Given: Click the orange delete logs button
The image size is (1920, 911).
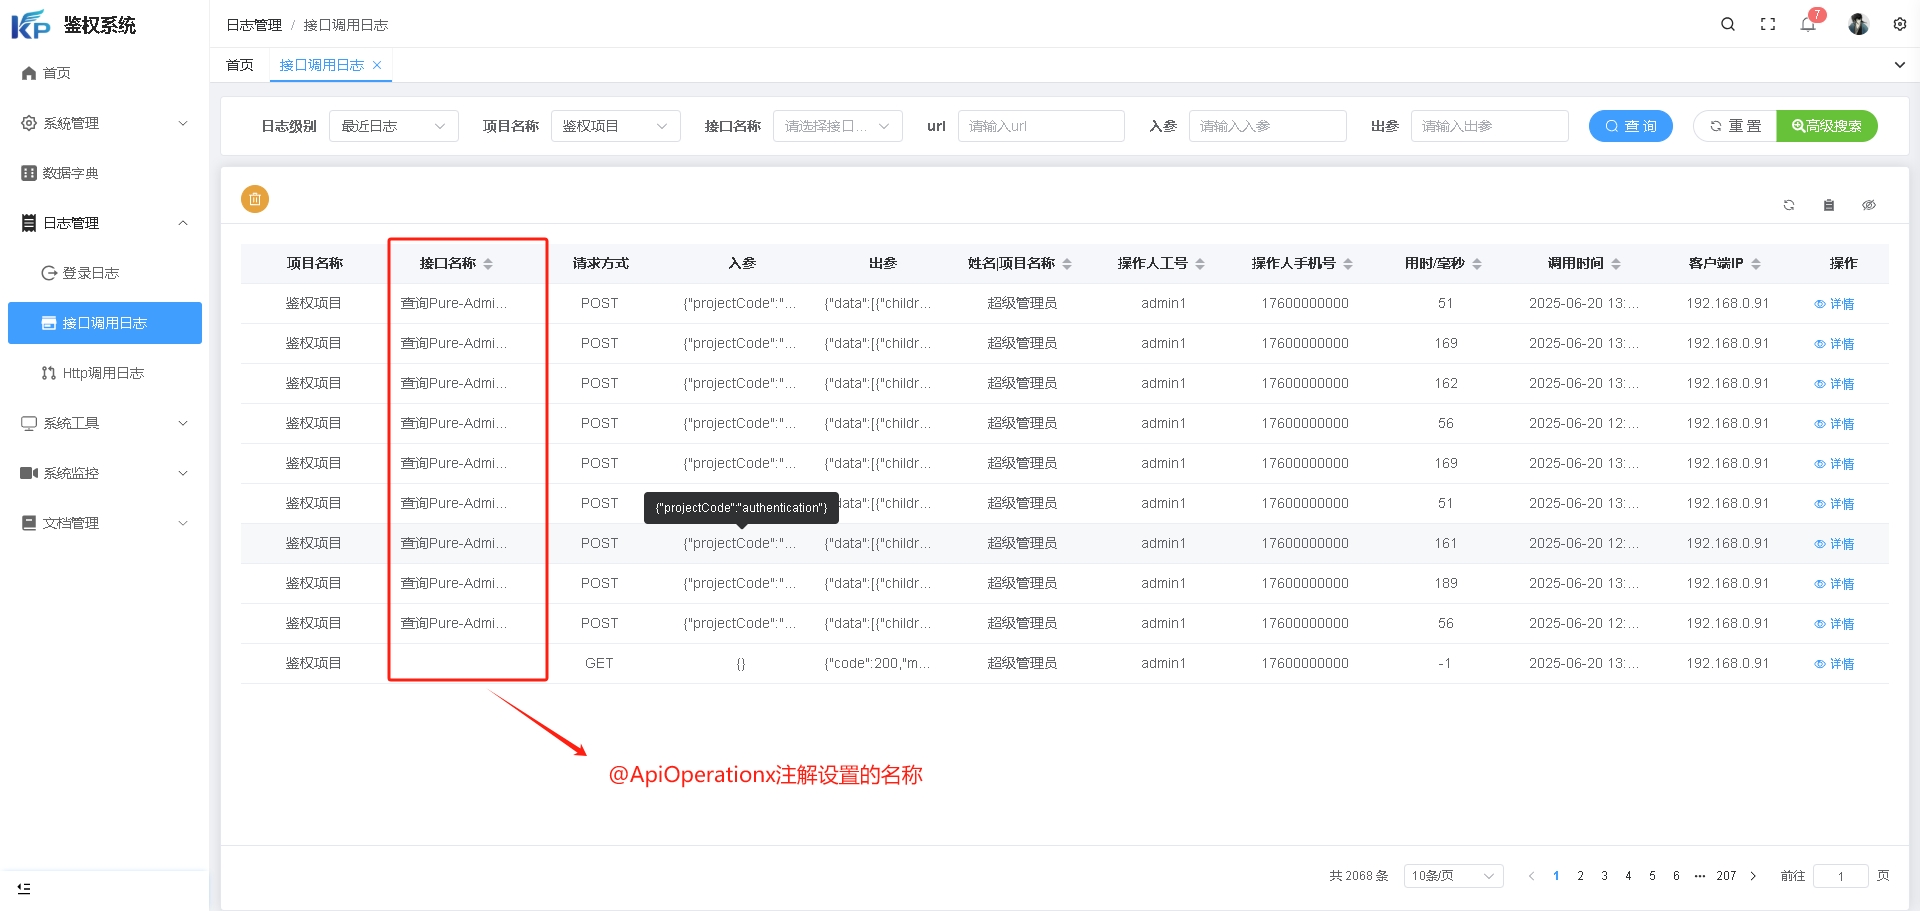Looking at the screenshot, I should pyautogui.click(x=255, y=199).
